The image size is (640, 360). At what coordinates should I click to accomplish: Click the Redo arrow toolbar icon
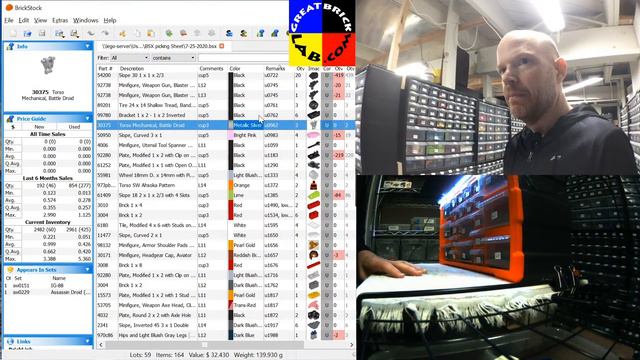point(105,33)
